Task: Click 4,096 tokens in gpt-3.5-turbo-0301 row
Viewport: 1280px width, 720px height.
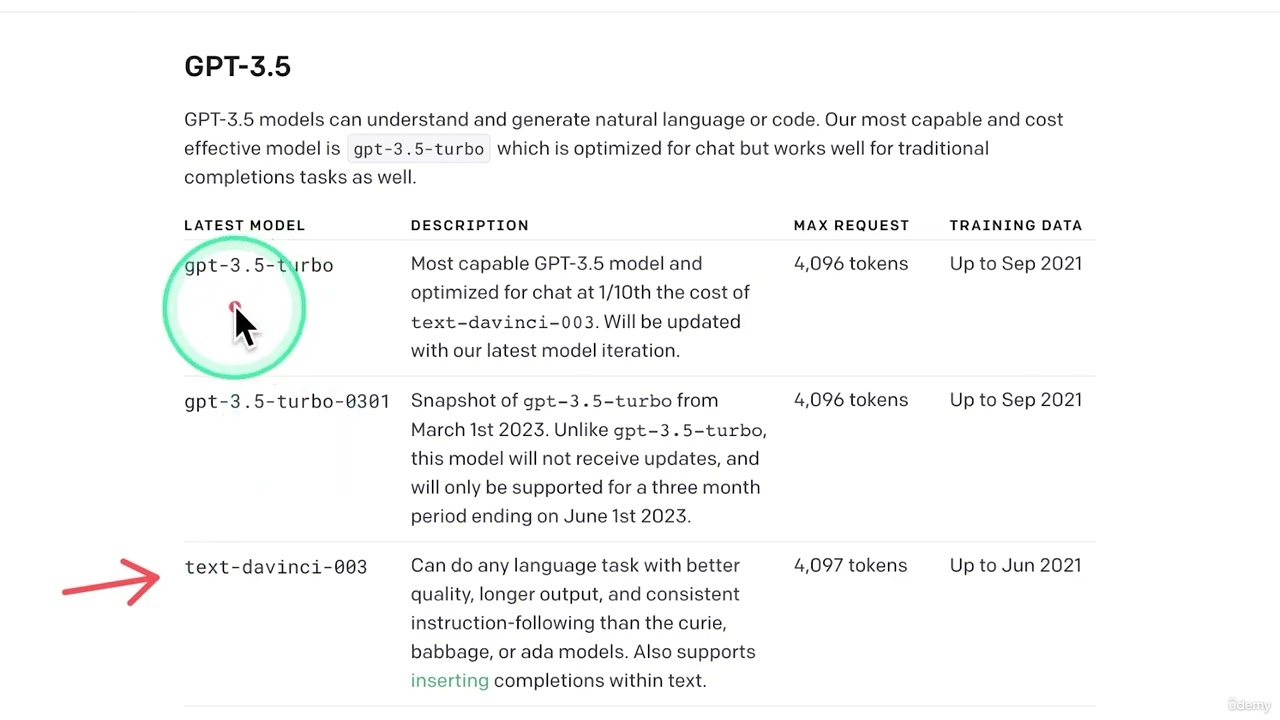Action: (x=851, y=399)
